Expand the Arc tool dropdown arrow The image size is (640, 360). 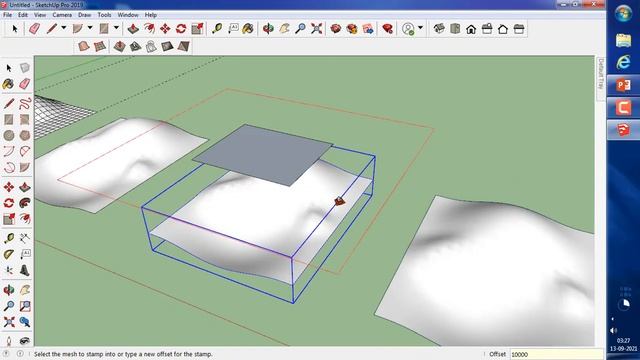coord(90,28)
